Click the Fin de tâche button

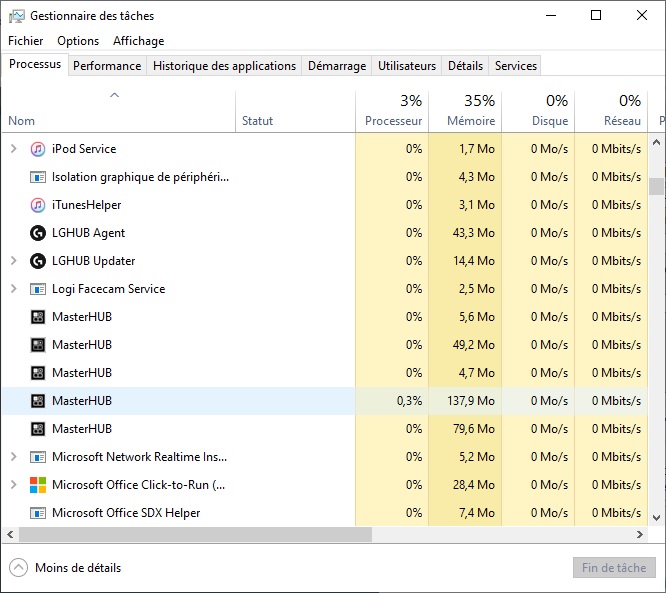tap(614, 567)
